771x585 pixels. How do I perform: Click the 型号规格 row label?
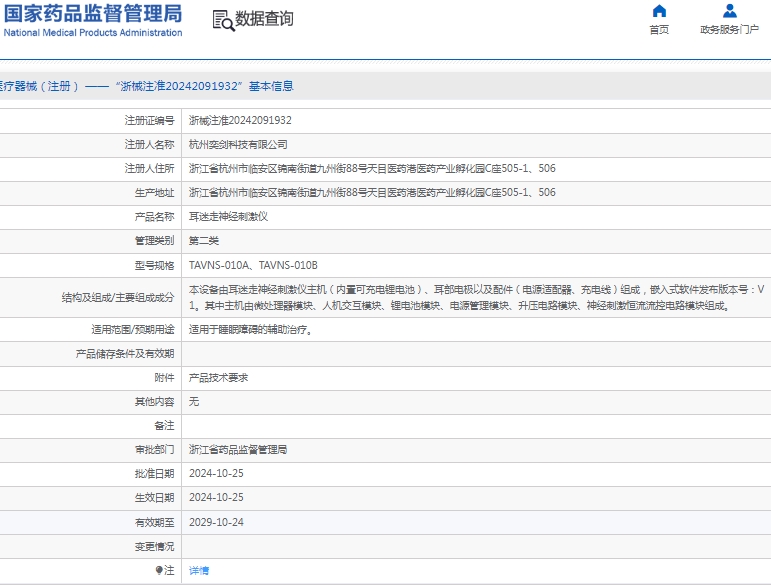point(154,265)
